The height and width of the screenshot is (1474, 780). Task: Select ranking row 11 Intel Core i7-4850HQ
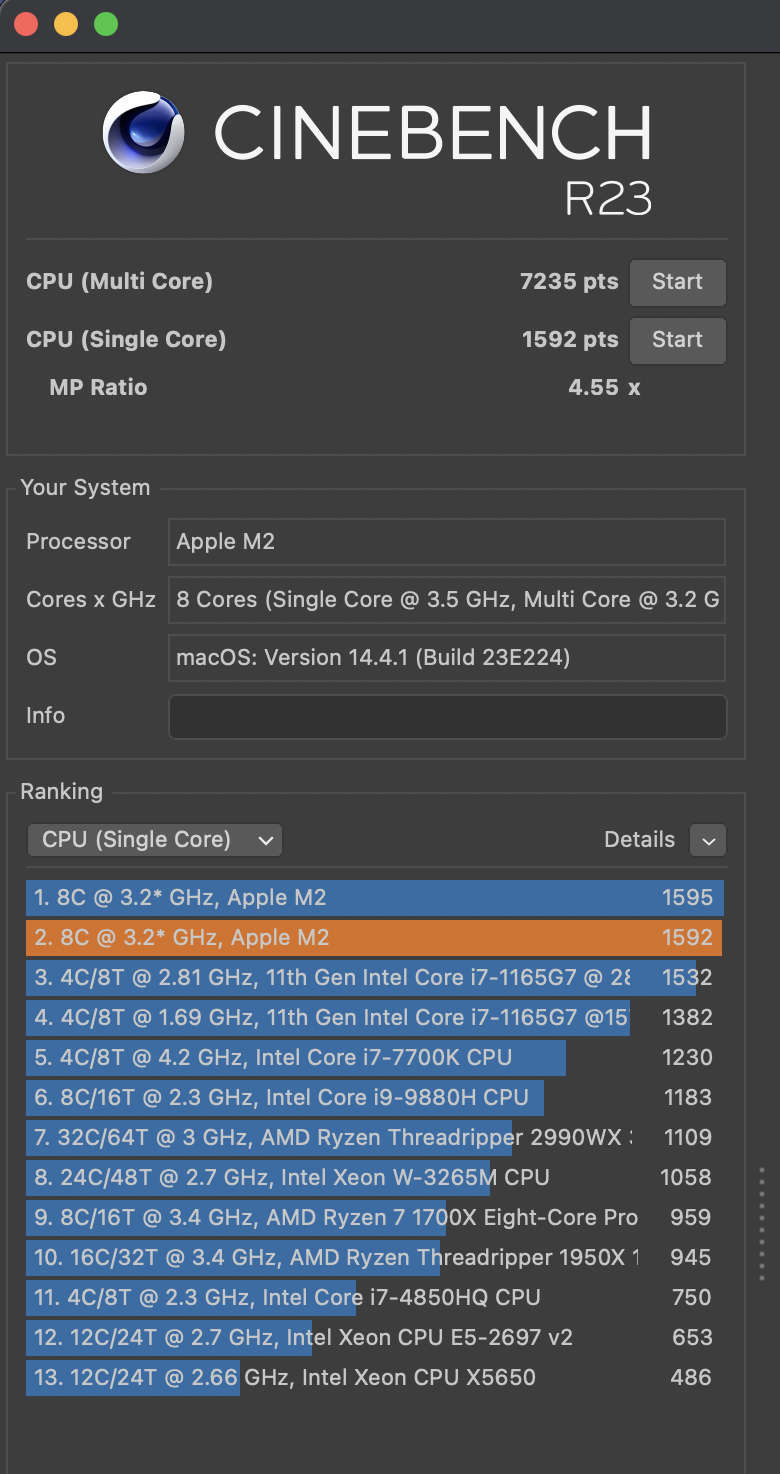coord(375,1298)
